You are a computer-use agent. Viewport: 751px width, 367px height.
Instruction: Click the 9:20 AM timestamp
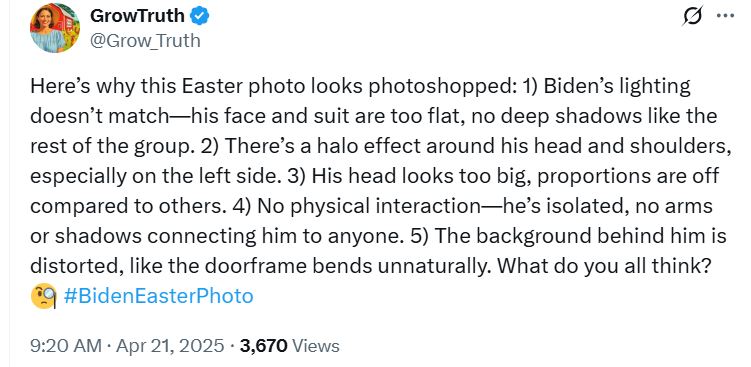[66, 345]
